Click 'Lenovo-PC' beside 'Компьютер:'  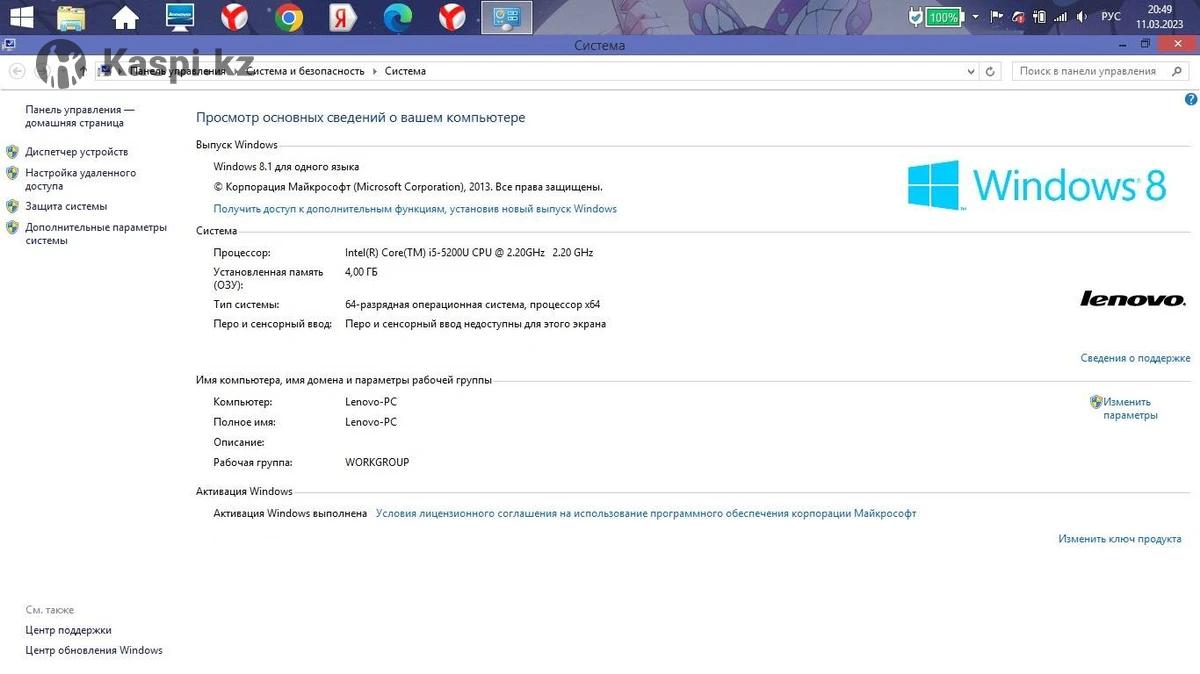point(371,402)
